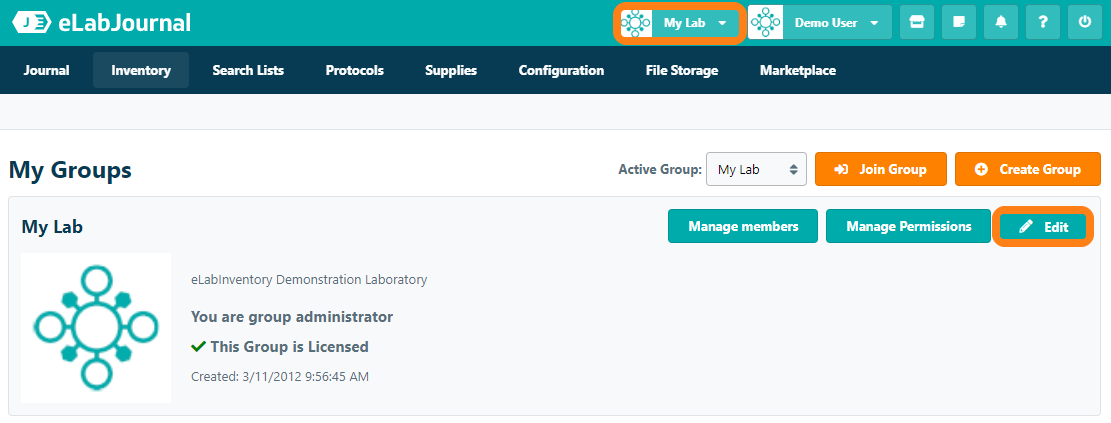Image resolution: width=1111 pixels, height=423 pixels.
Task: Open the sticky notes icon
Action: point(958,23)
